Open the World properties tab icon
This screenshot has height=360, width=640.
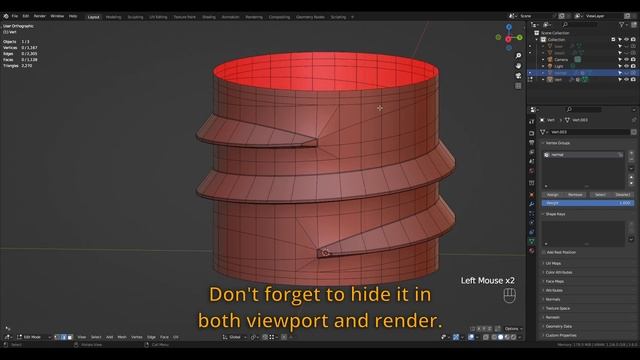pyautogui.click(x=531, y=171)
